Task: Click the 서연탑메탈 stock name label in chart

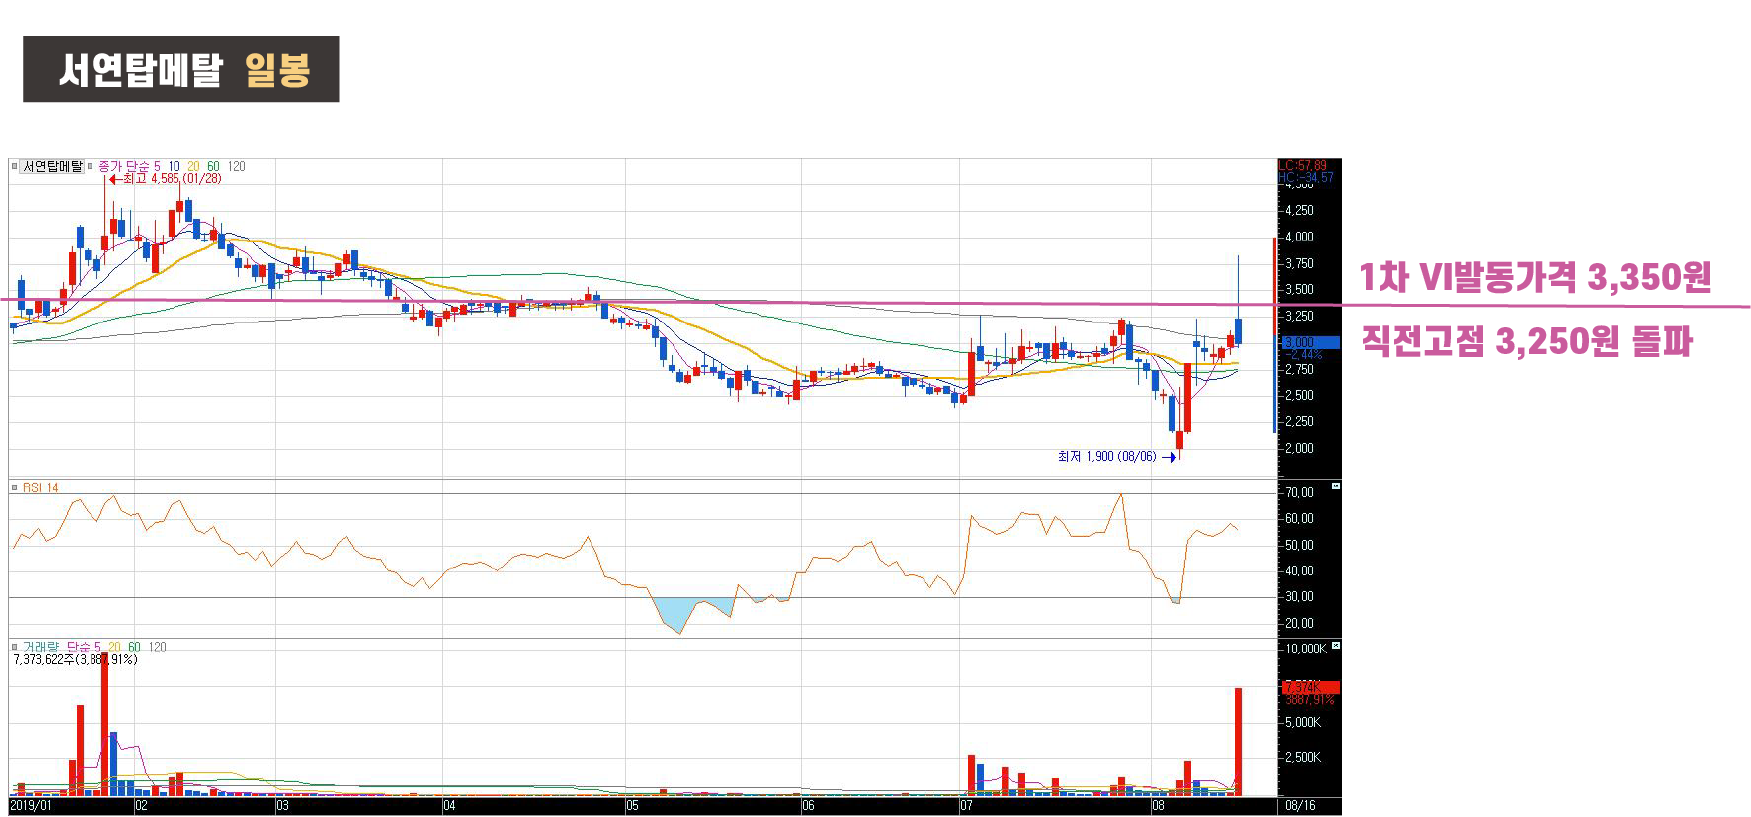Action: [x=53, y=166]
